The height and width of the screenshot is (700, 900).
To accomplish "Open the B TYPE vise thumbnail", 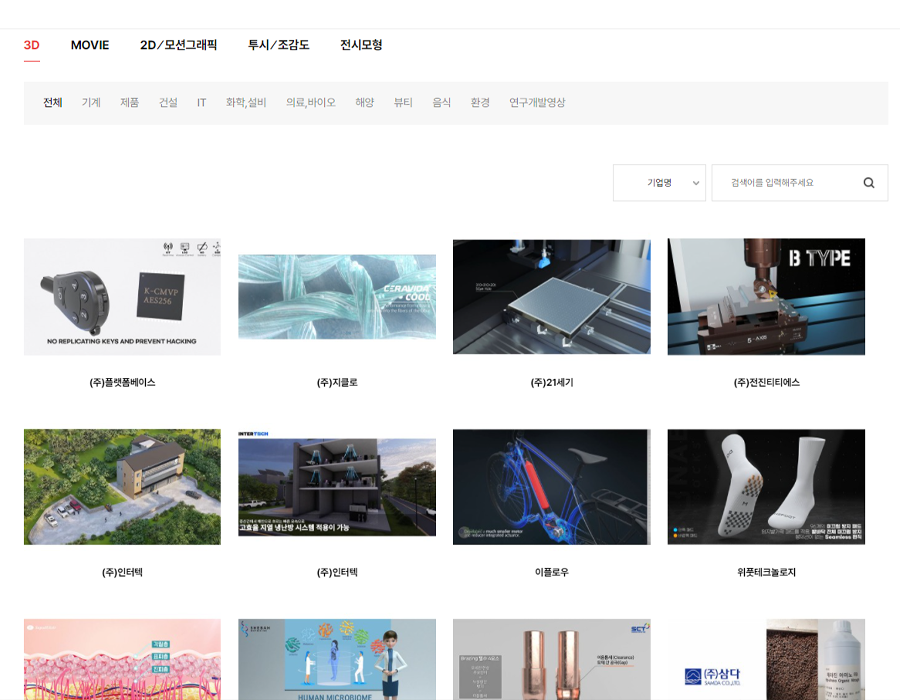I will coord(766,297).
